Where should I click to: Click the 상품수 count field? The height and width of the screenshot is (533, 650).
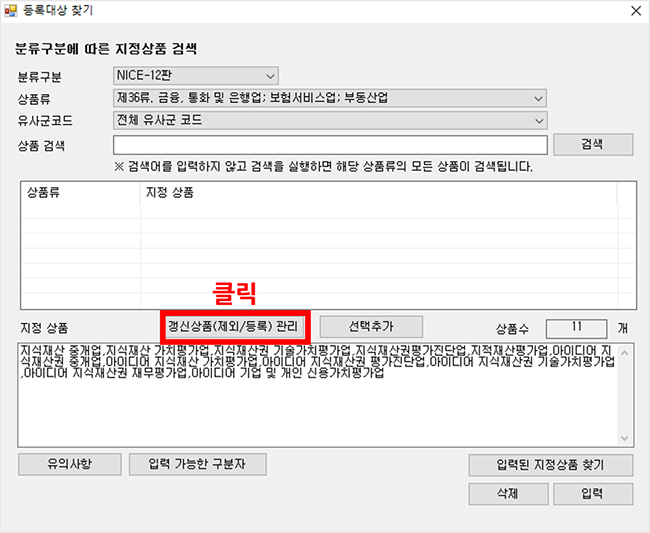point(576,328)
